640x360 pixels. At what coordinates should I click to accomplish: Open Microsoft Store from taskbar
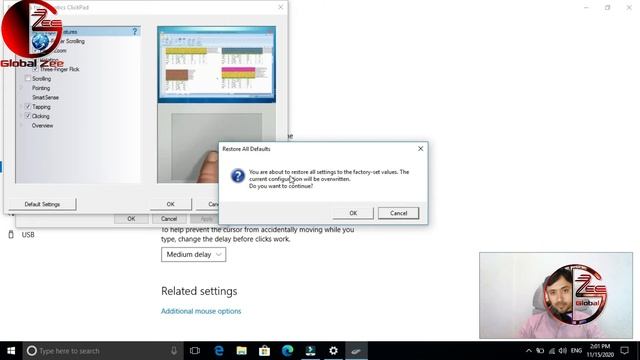pyautogui.click(x=264, y=351)
